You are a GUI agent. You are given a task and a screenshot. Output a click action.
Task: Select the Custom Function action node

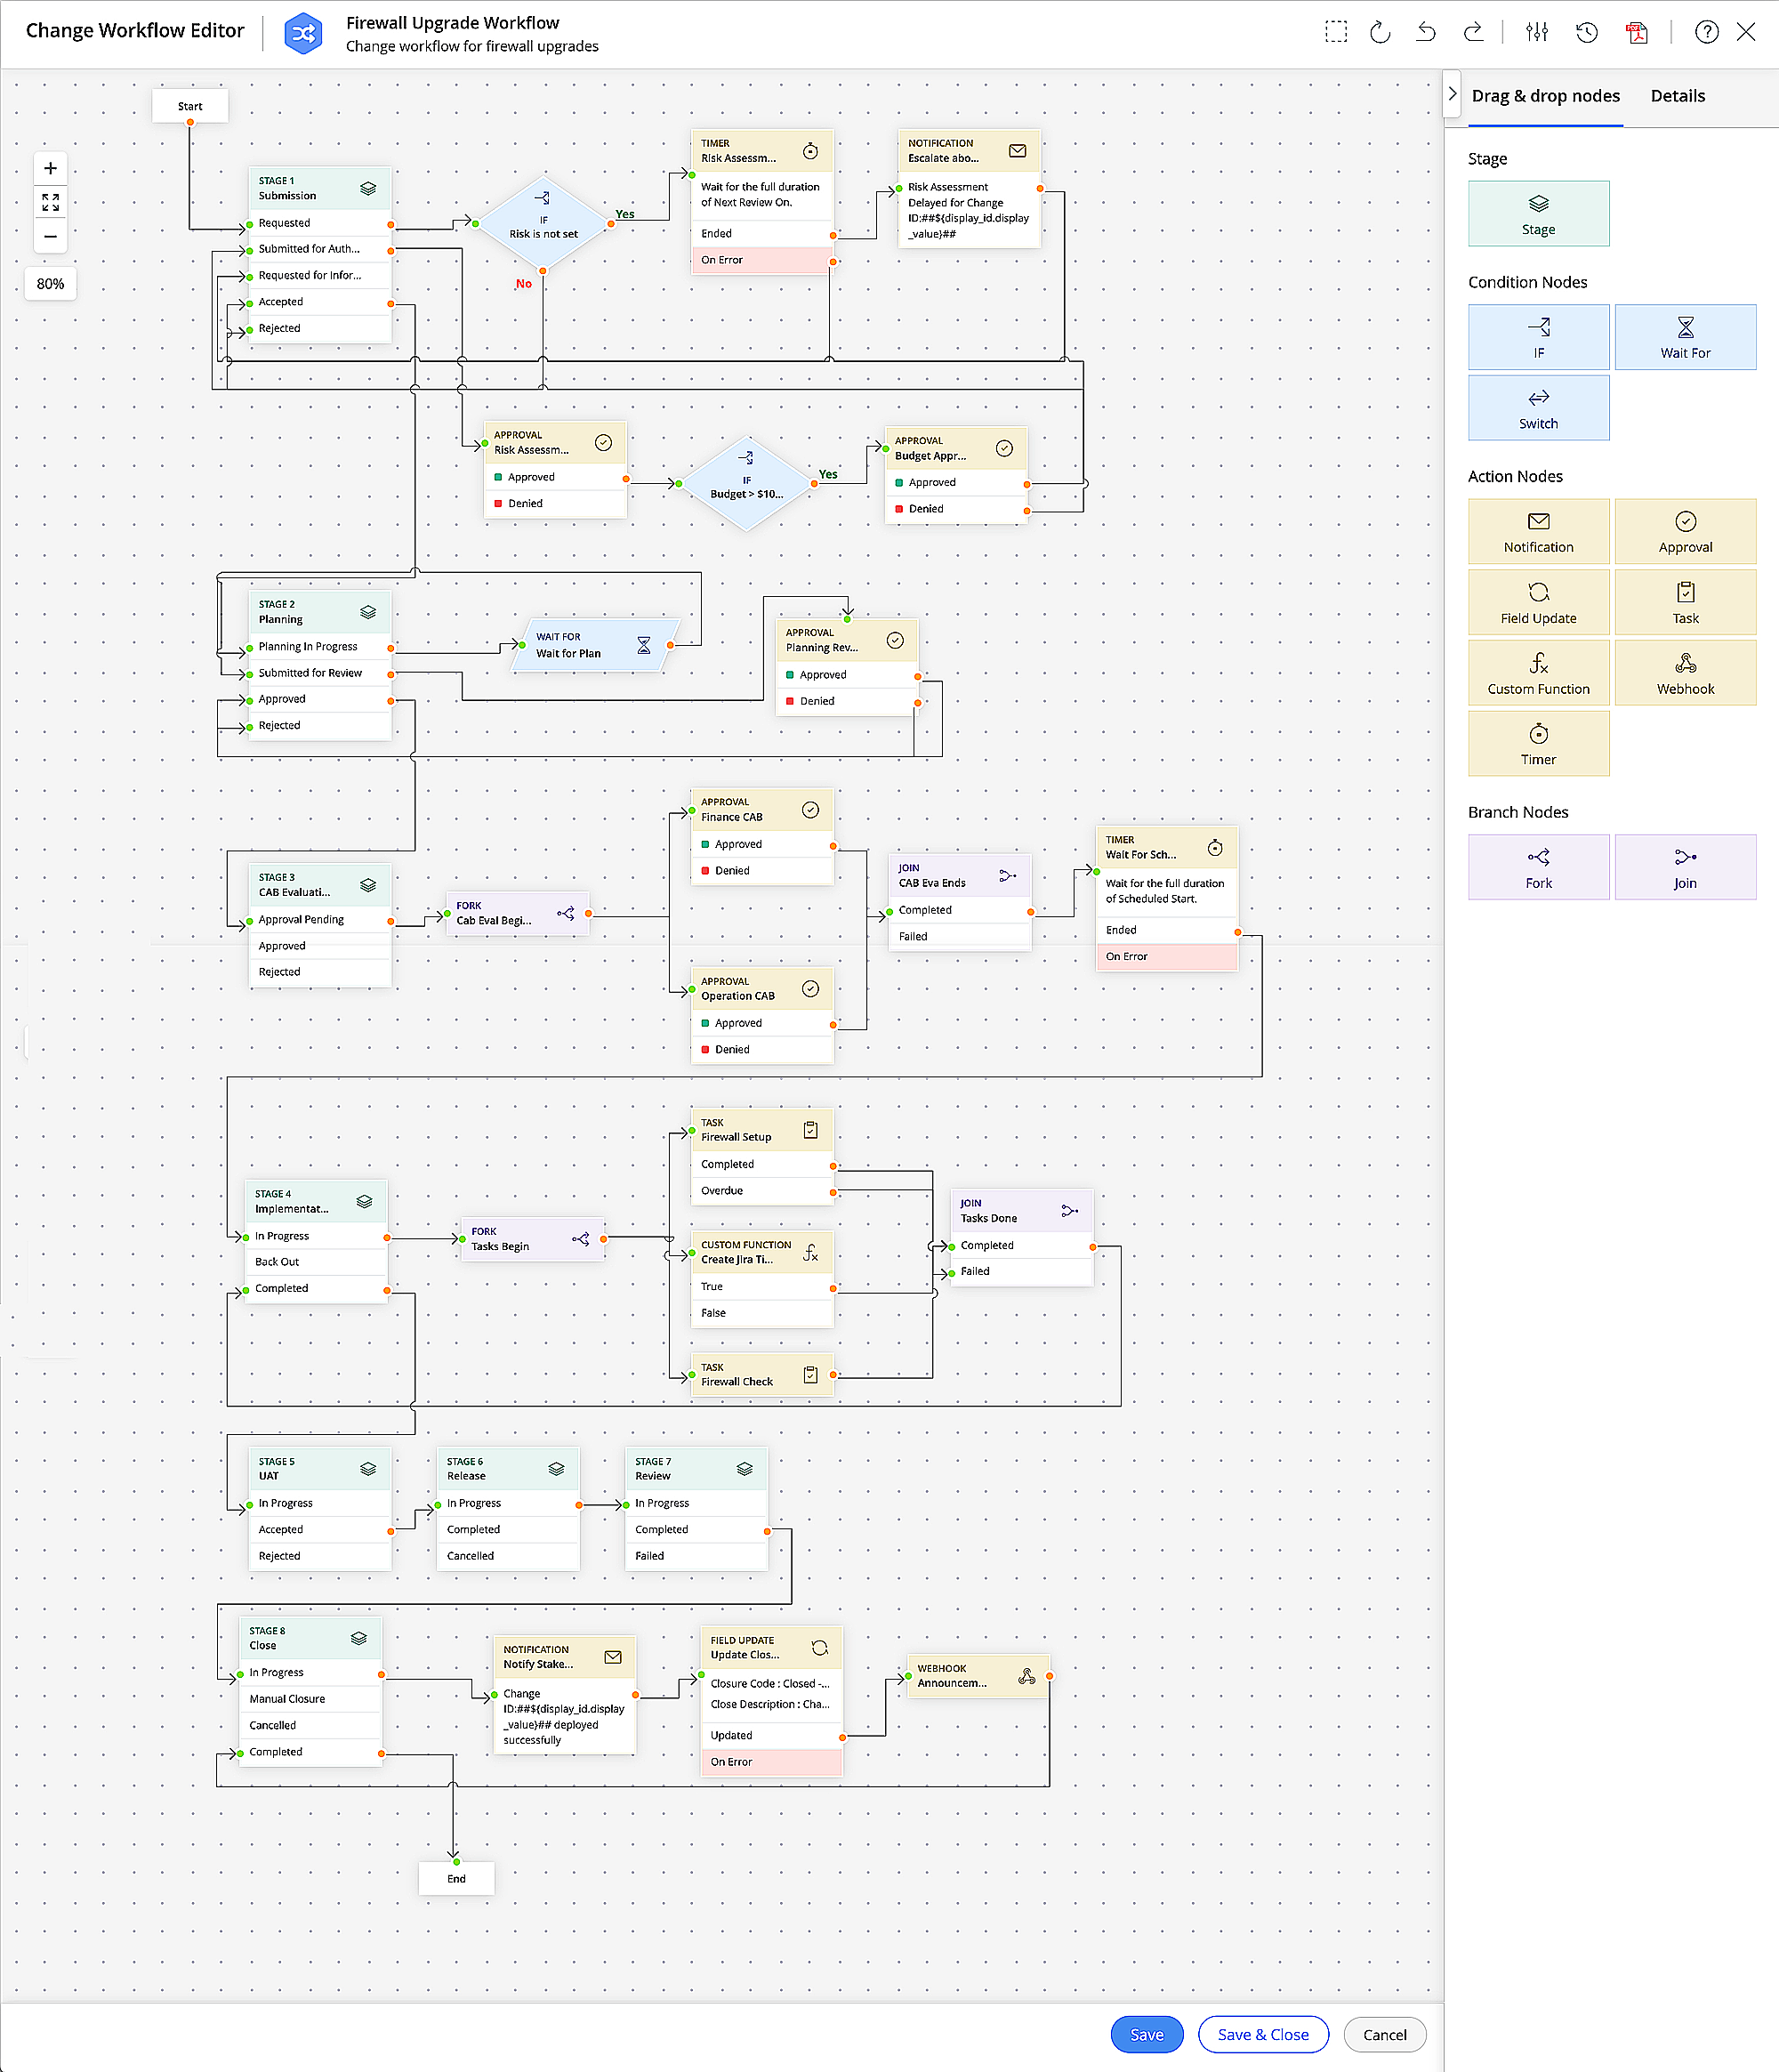[1538, 672]
